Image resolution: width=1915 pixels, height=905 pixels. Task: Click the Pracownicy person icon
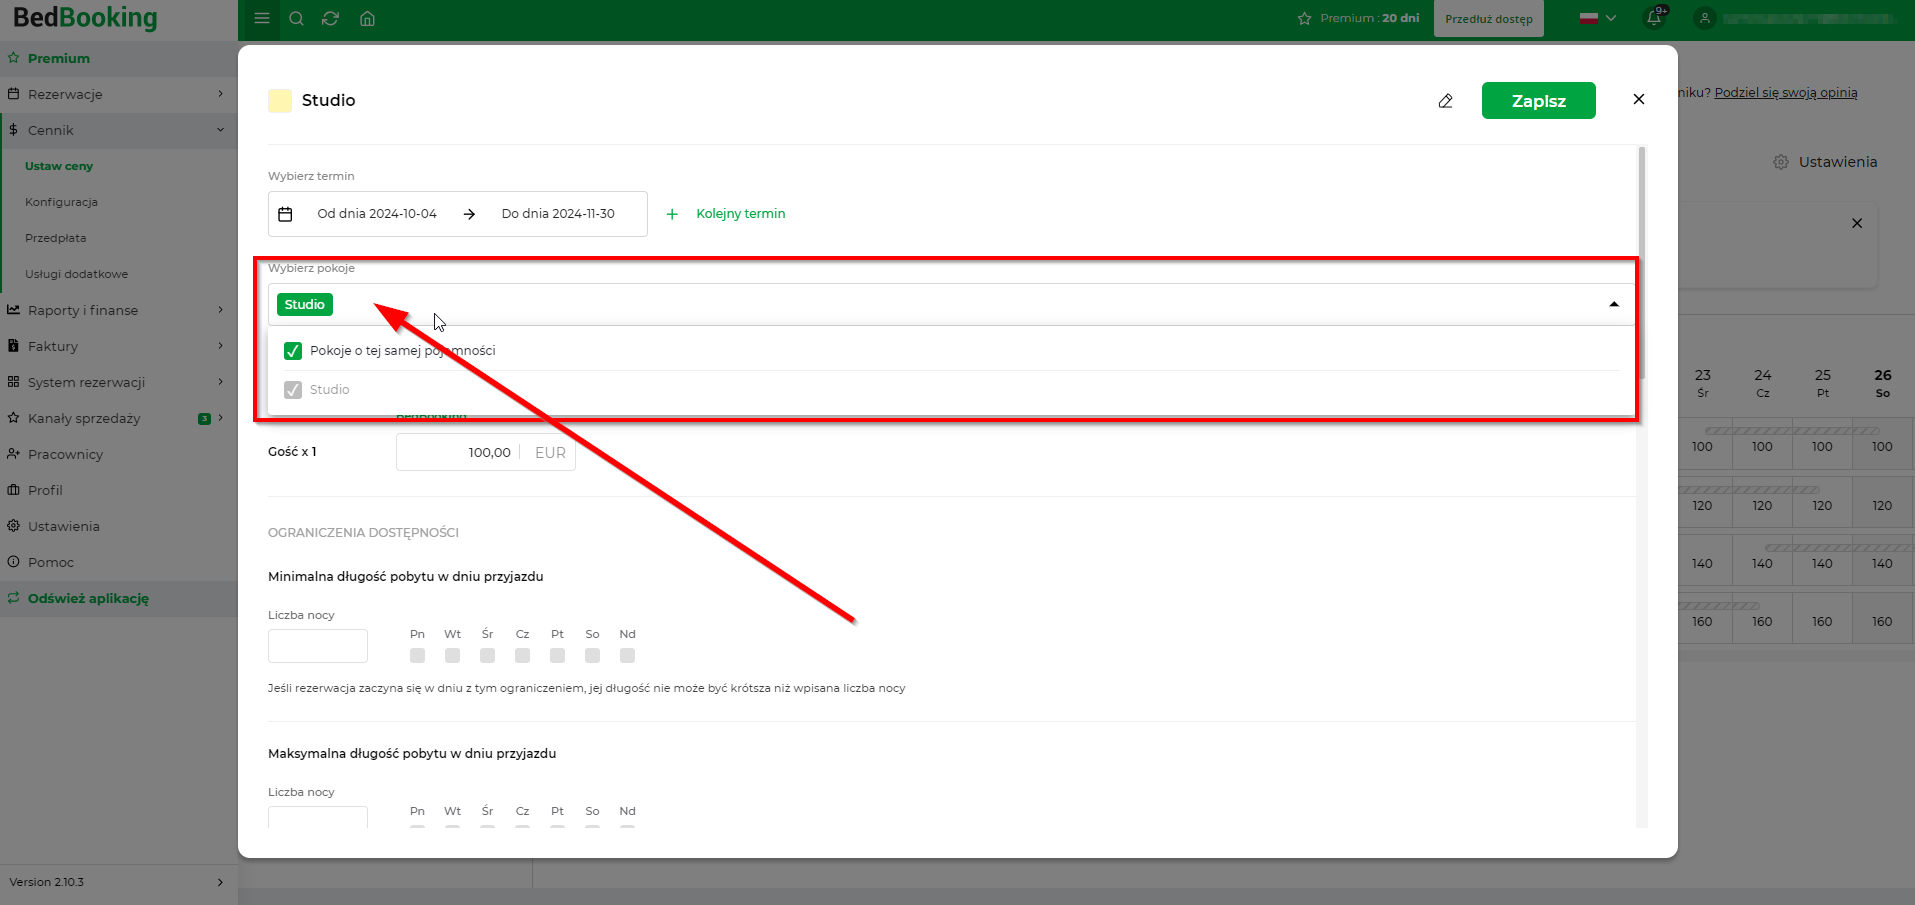pyautogui.click(x=13, y=454)
